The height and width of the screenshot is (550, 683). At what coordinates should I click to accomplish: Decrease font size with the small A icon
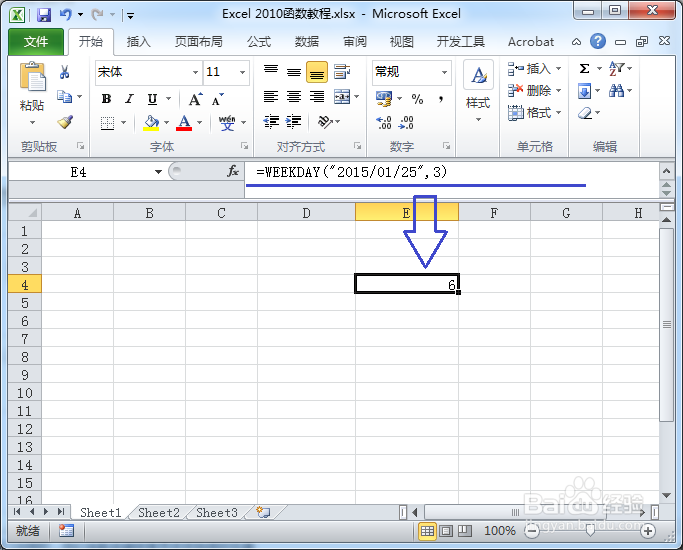click(217, 99)
